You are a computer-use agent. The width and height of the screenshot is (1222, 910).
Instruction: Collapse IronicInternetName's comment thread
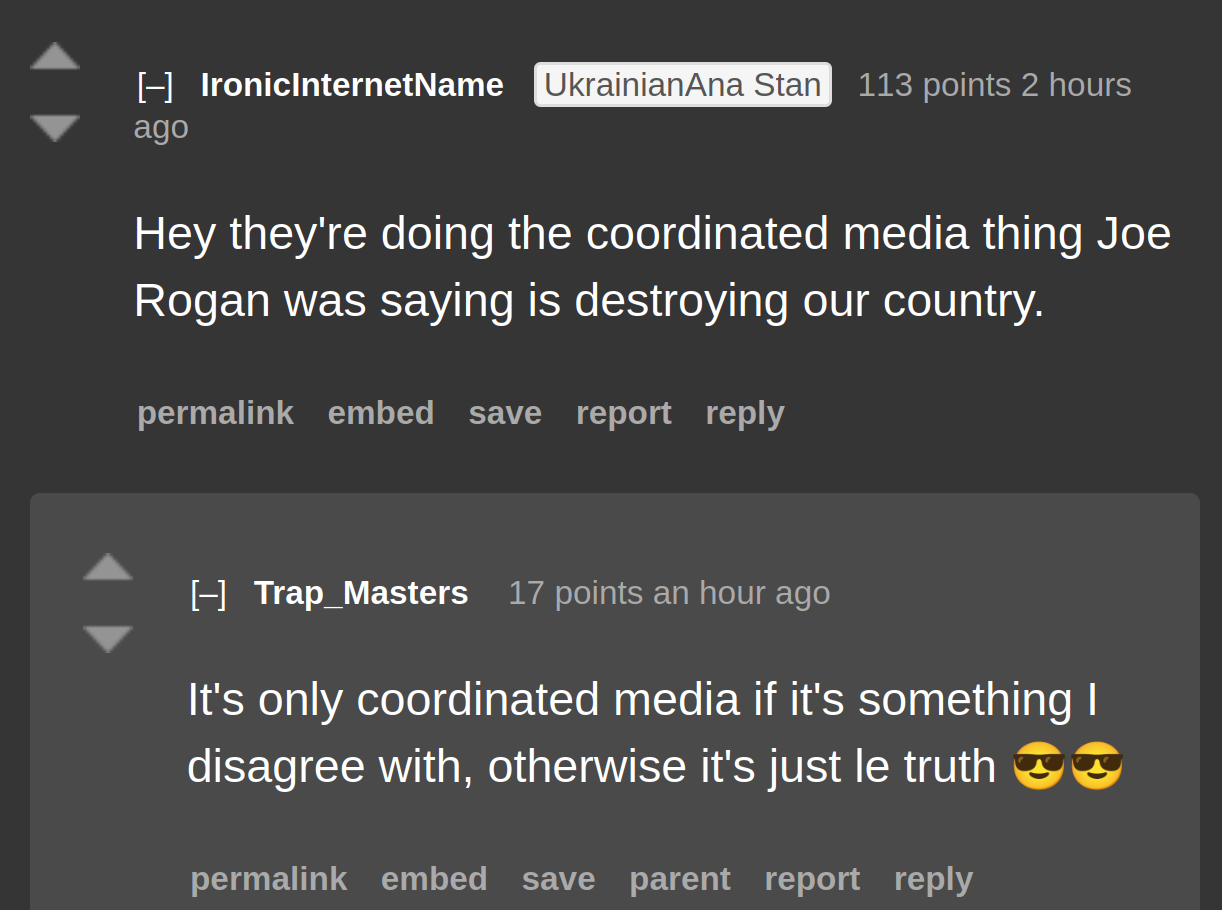pos(155,85)
